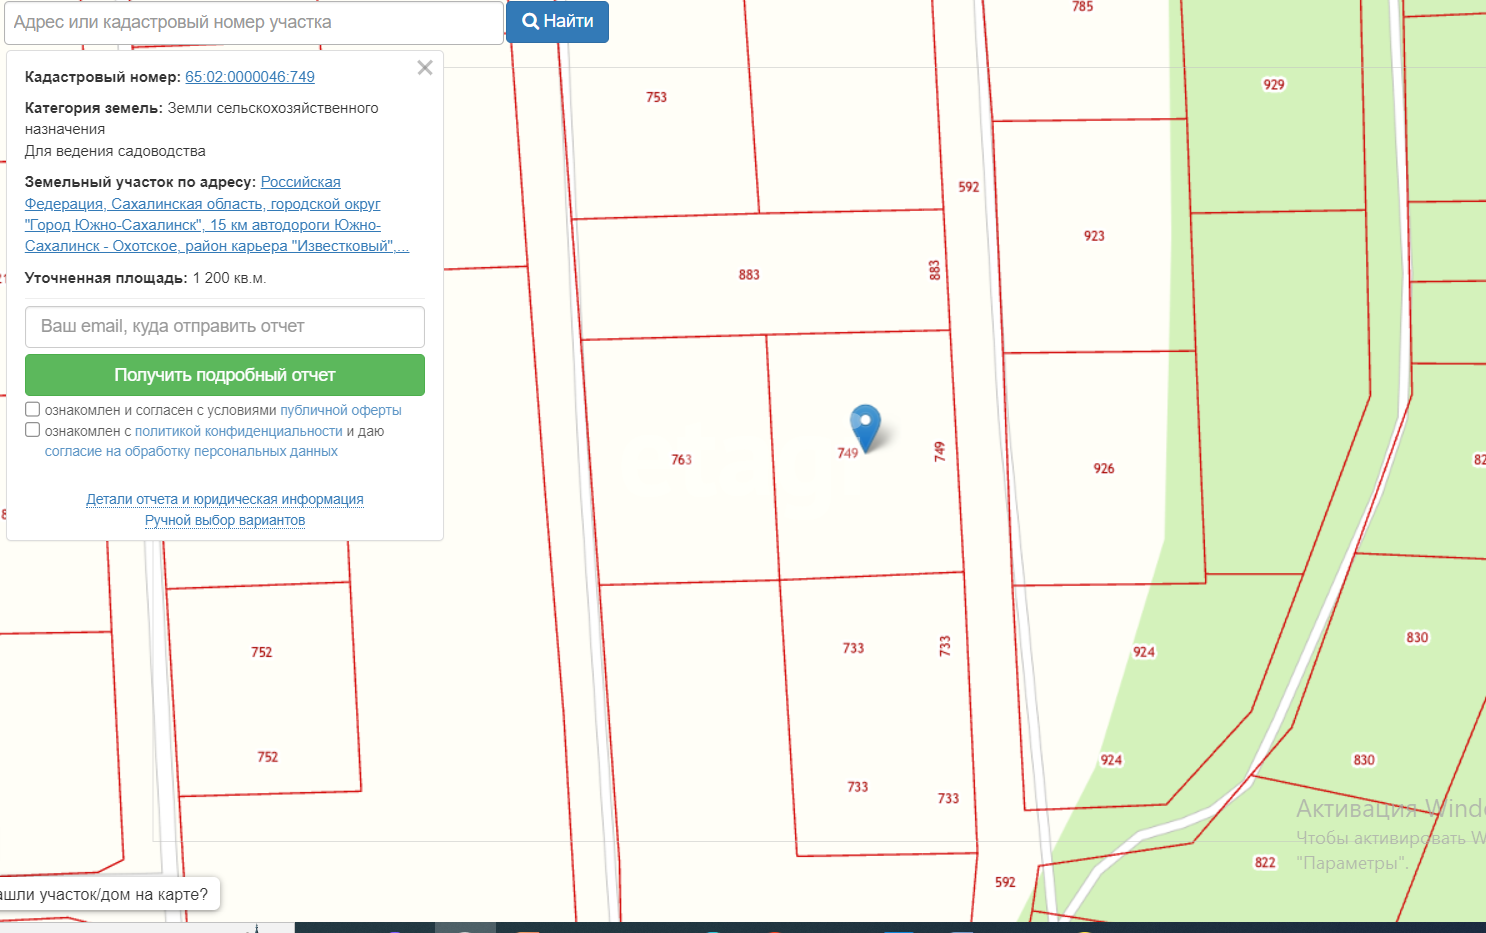The image size is (1486, 933).
Task: Focus the address or cadastral number field
Action: click(x=254, y=22)
